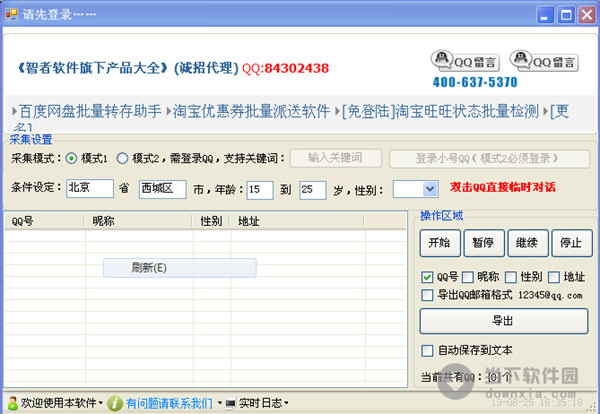This screenshot has width=600, height=414.
Task: Click the 暂停 button
Action: (x=484, y=243)
